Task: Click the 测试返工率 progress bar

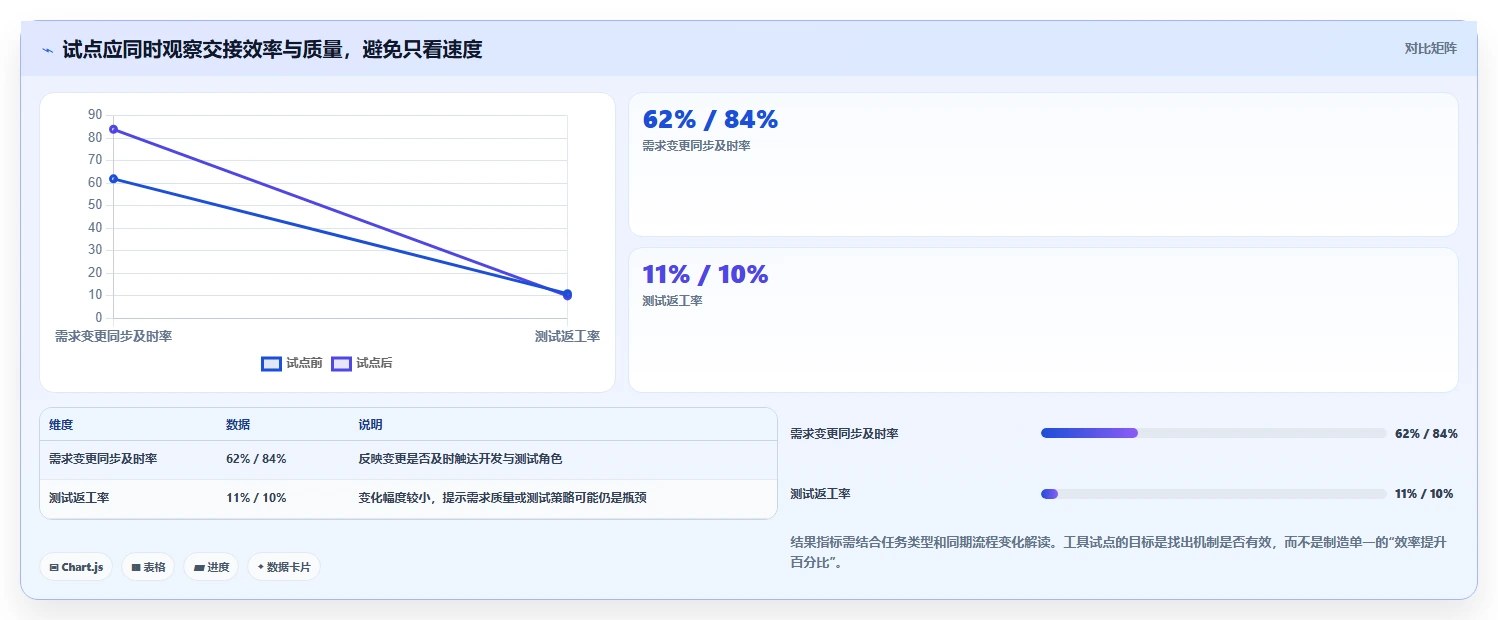Action: point(1213,494)
